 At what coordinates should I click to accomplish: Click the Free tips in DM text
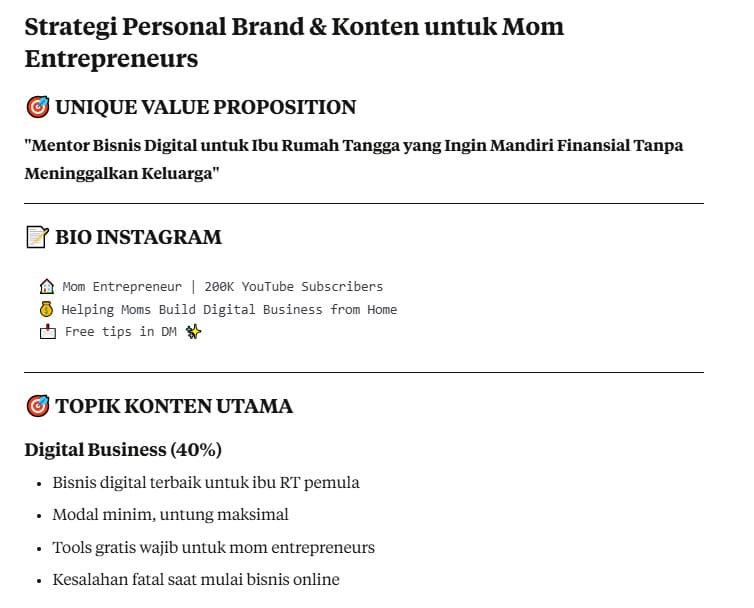122,331
